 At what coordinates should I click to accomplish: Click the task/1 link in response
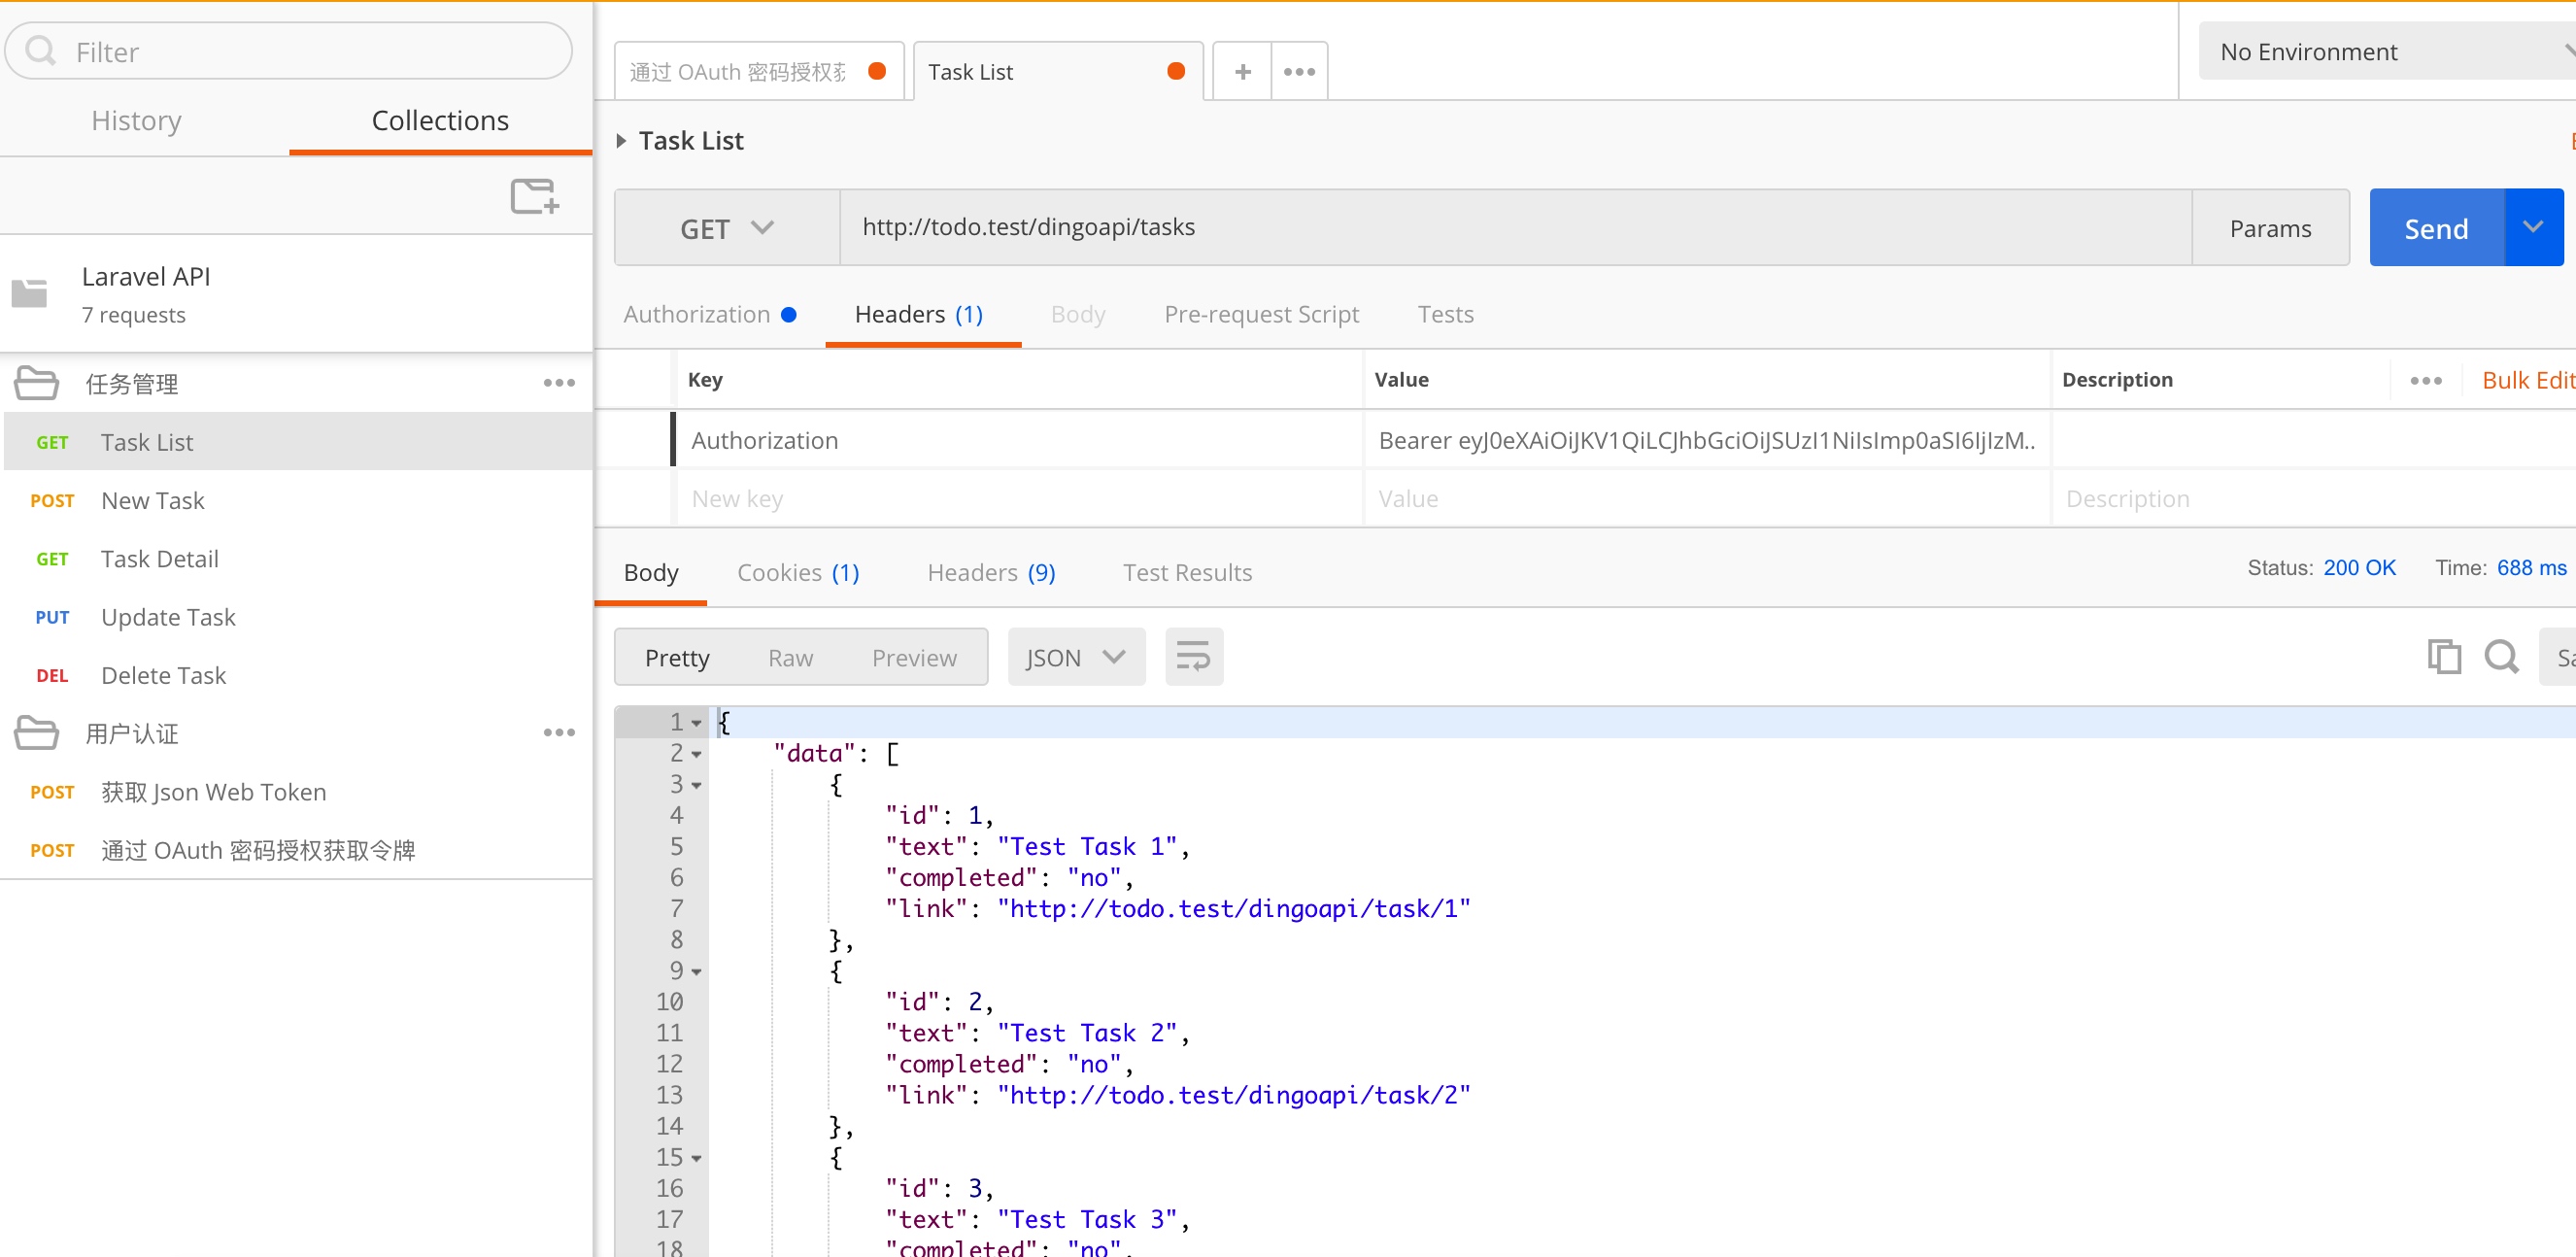click(1233, 908)
